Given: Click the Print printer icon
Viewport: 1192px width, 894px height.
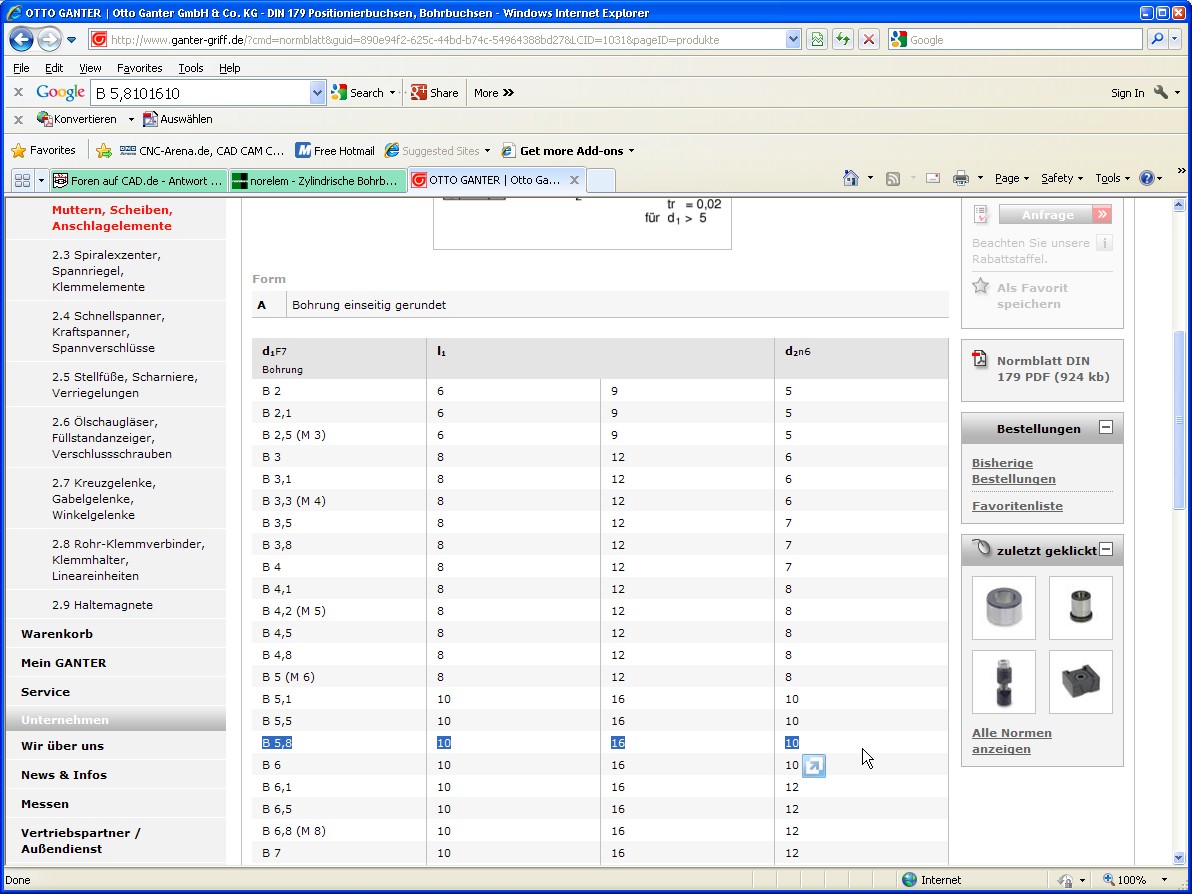Looking at the screenshot, I should coord(961,179).
